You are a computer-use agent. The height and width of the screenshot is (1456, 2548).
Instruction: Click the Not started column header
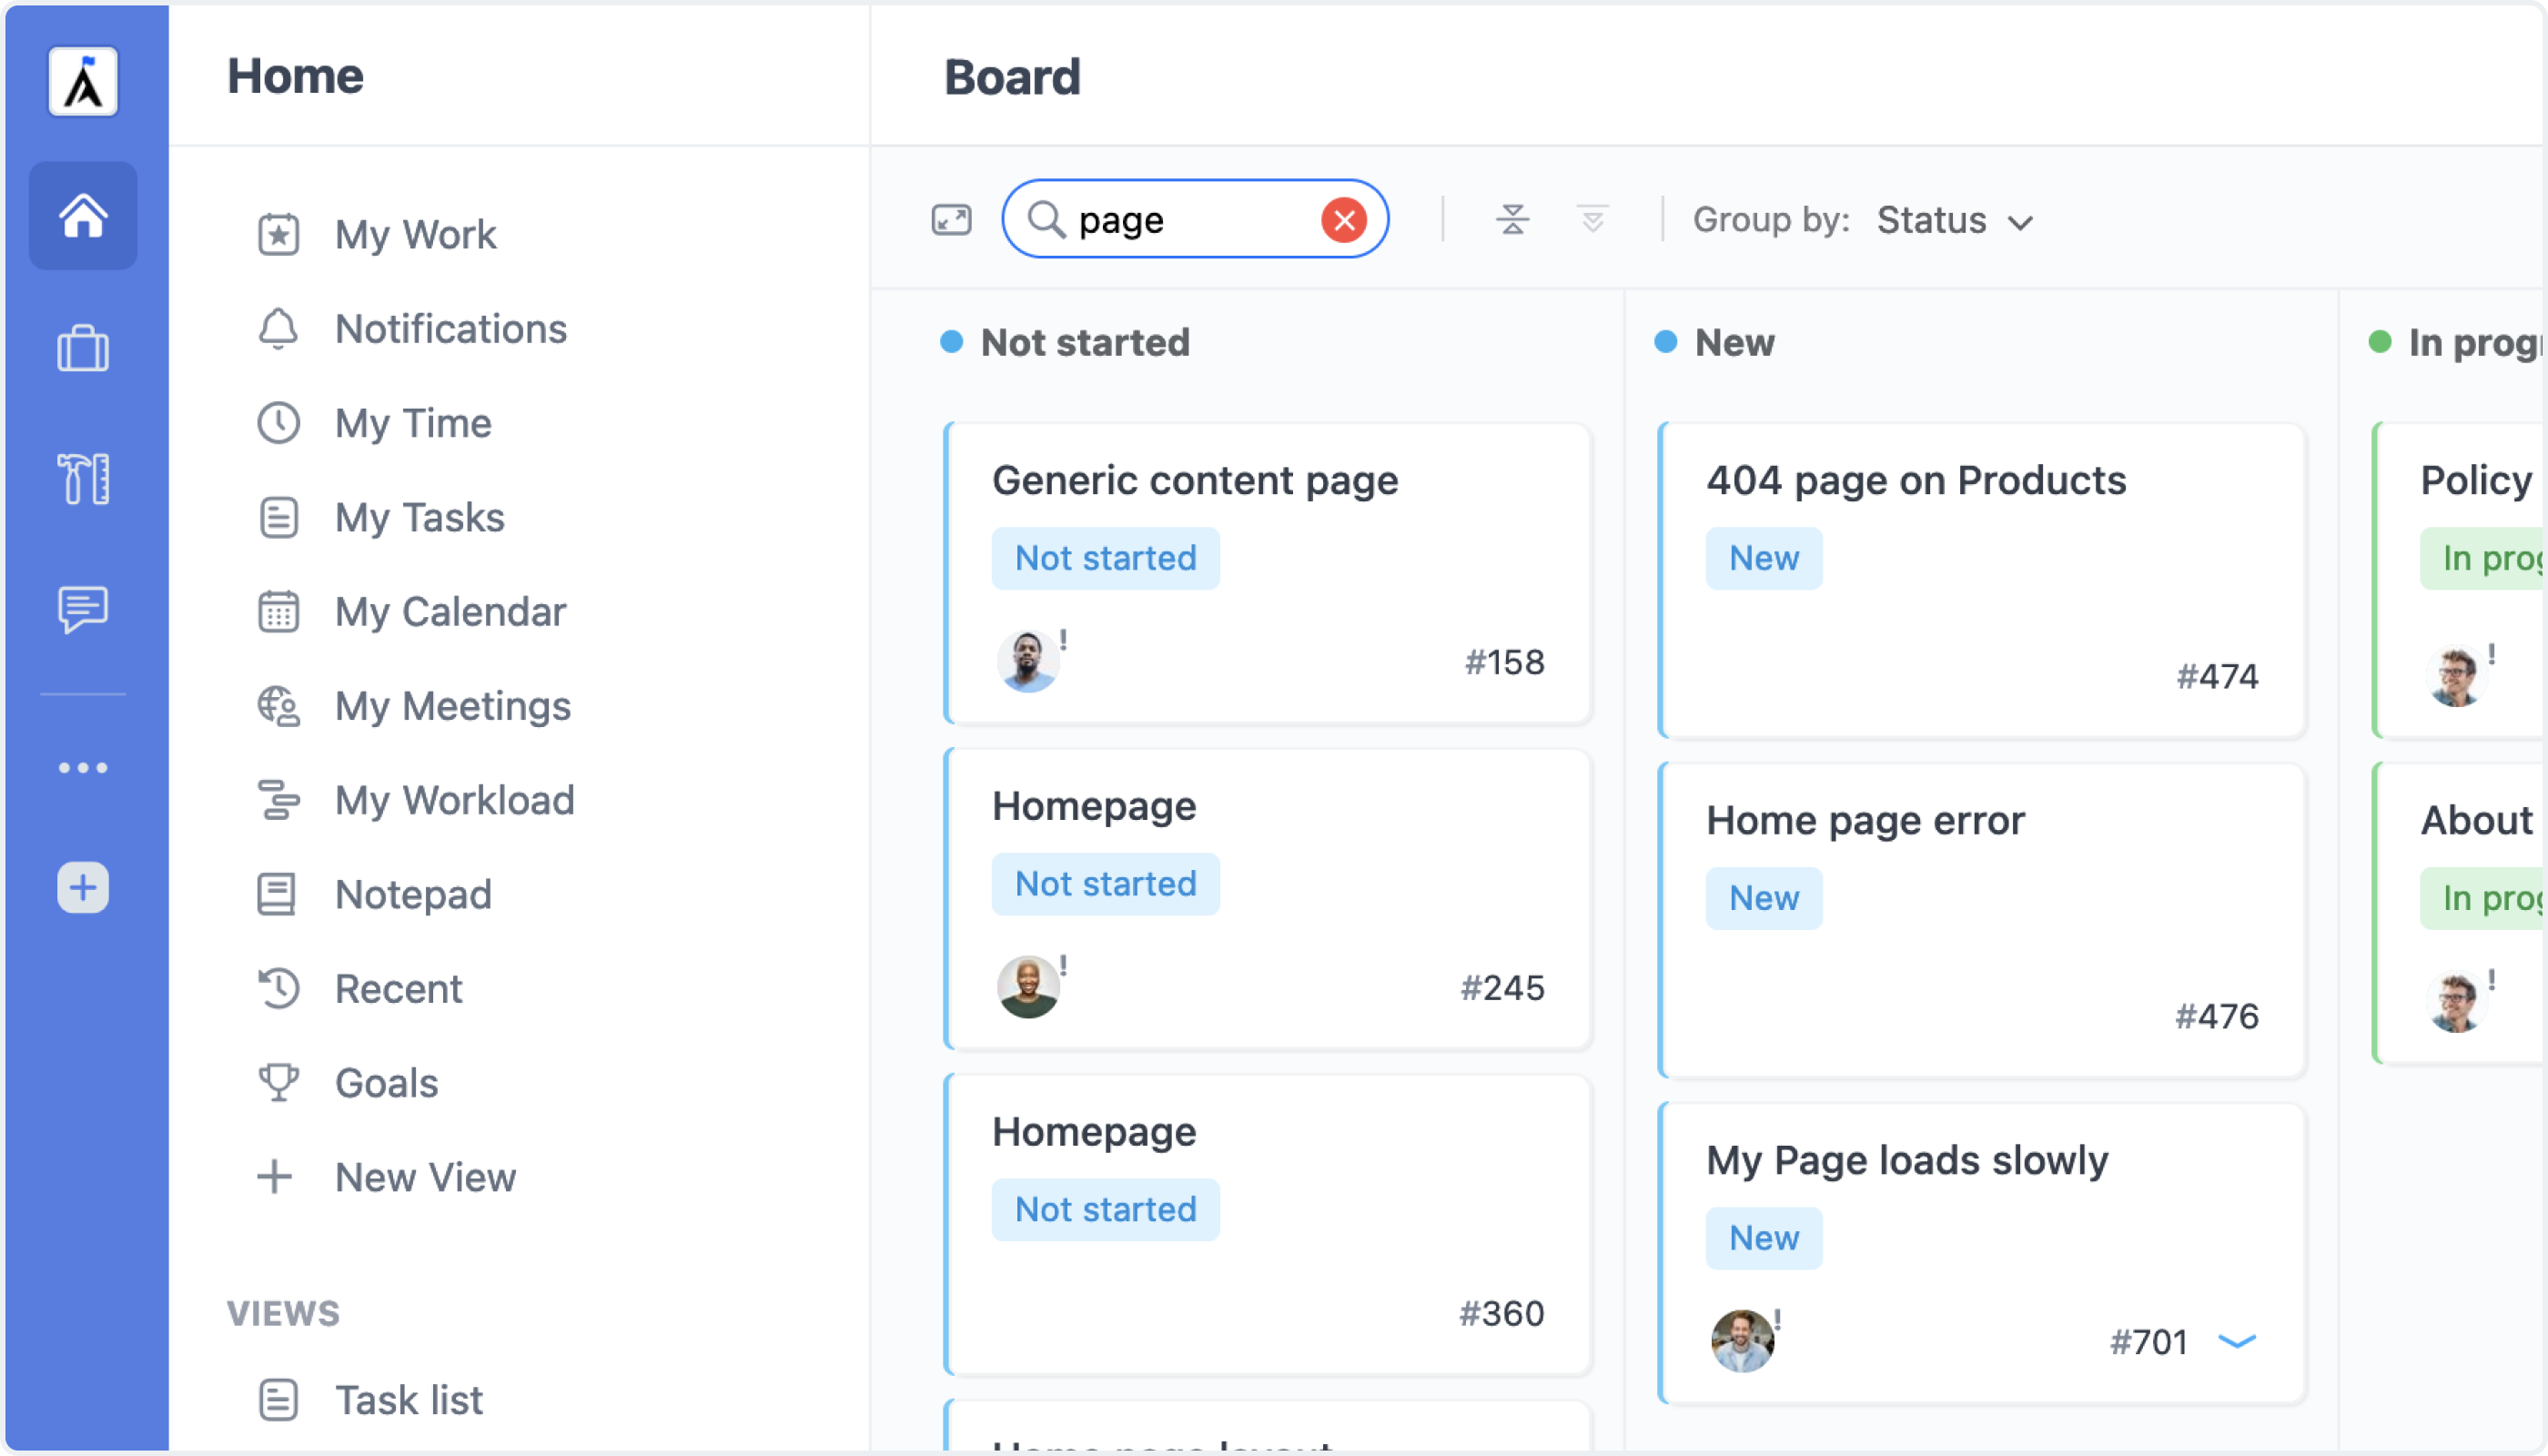pyautogui.click(x=1085, y=343)
